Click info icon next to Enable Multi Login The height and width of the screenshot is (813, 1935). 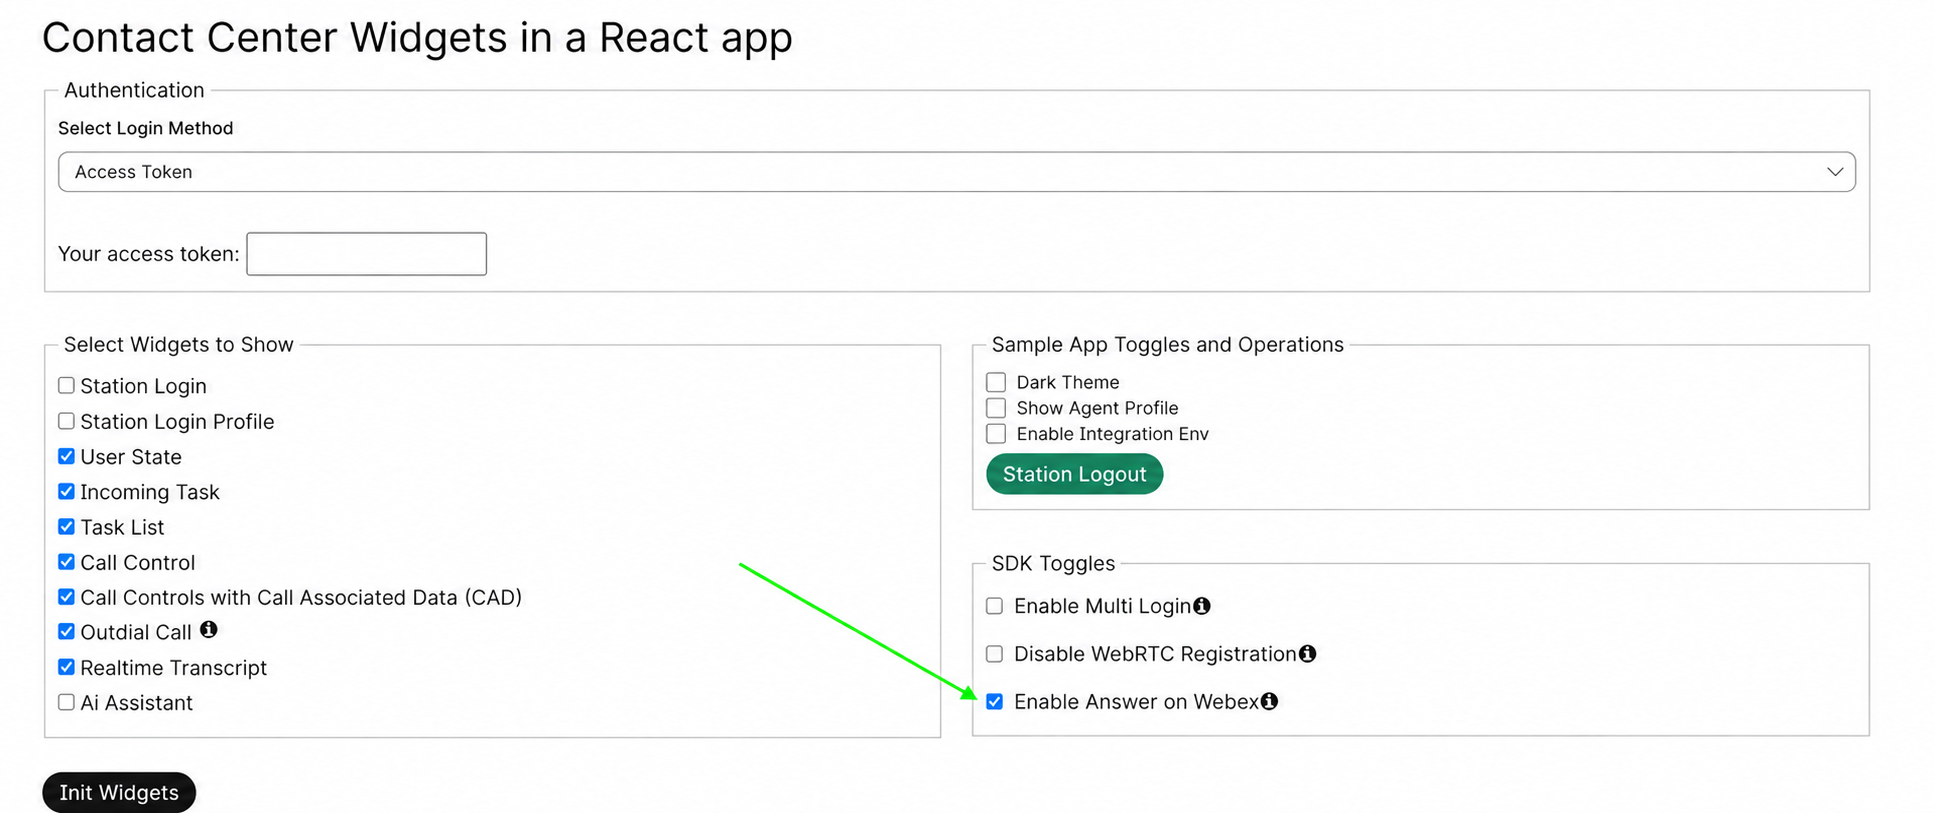click(x=1202, y=606)
